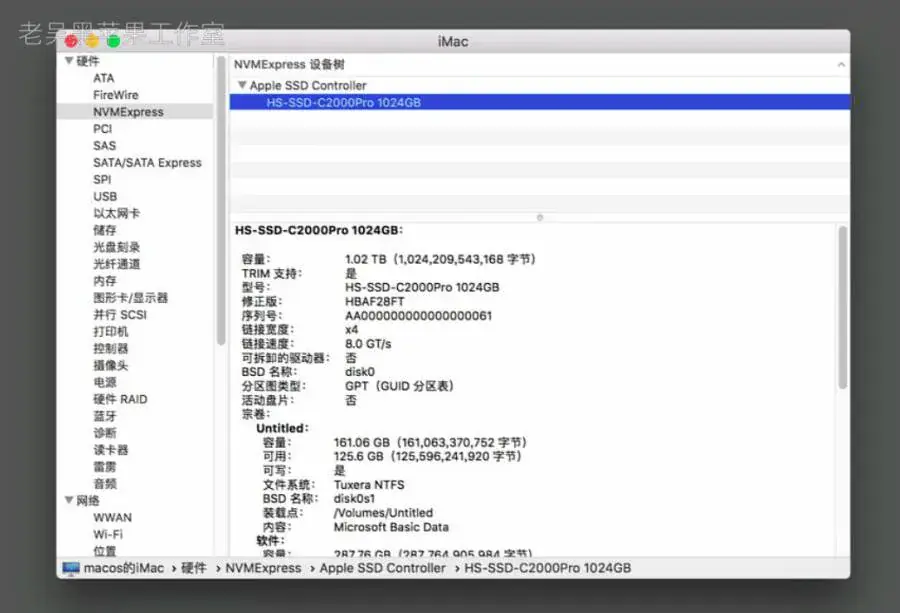Select 打印机 in the sidebar
900x613 pixels.
click(x=111, y=332)
